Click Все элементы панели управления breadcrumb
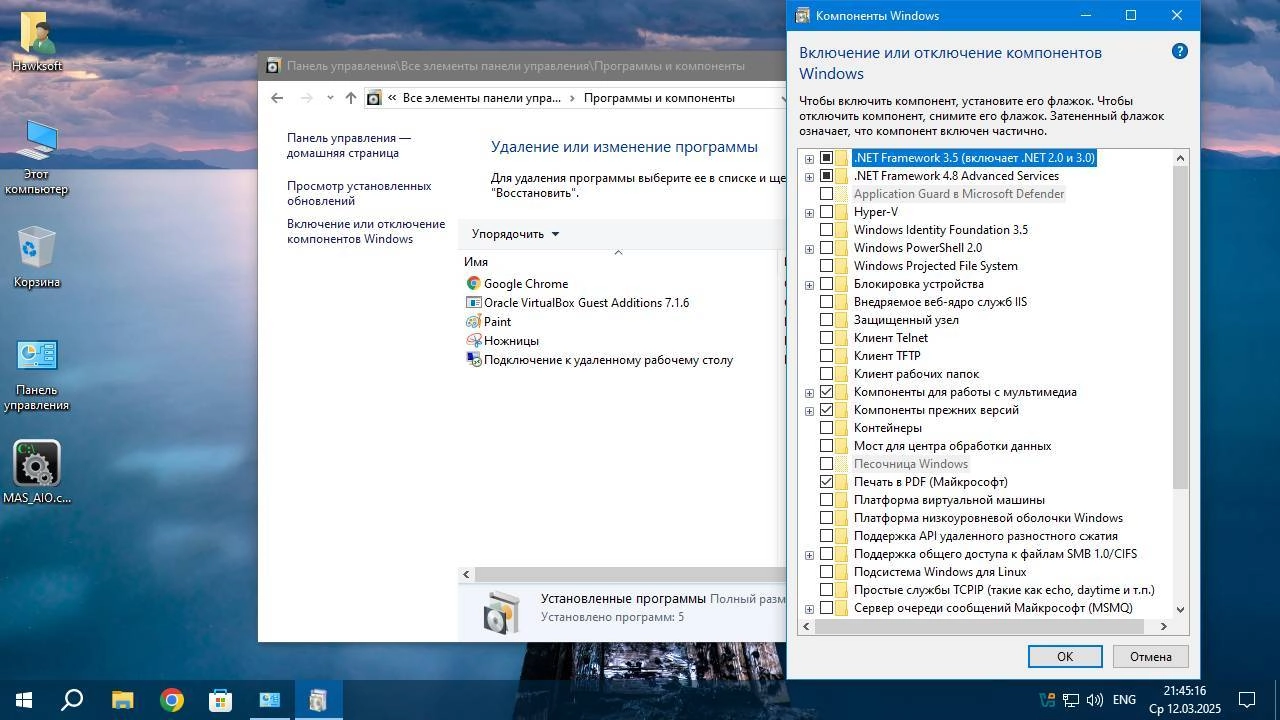 pyautogui.click(x=481, y=98)
